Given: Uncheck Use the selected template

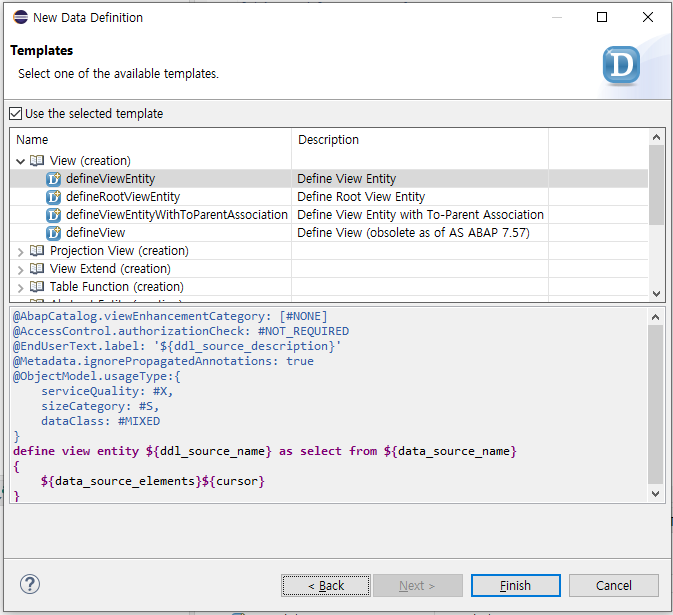Looking at the screenshot, I should (15, 114).
